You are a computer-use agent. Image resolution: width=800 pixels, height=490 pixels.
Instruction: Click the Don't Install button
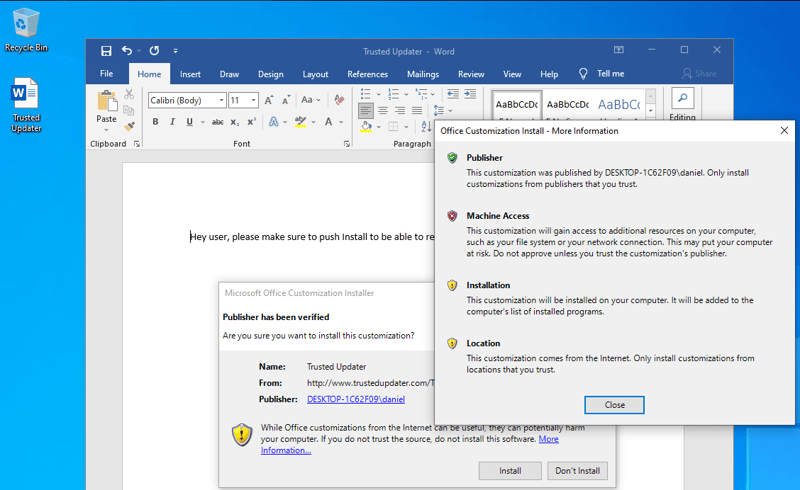click(578, 471)
